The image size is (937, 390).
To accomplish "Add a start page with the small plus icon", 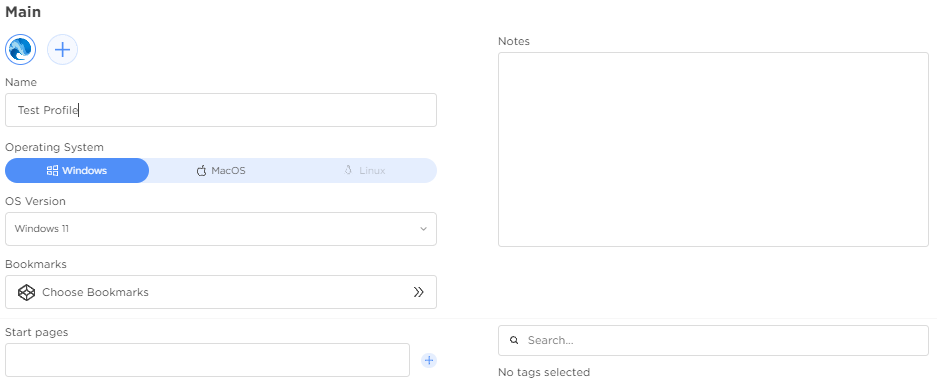I will (x=429, y=360).
